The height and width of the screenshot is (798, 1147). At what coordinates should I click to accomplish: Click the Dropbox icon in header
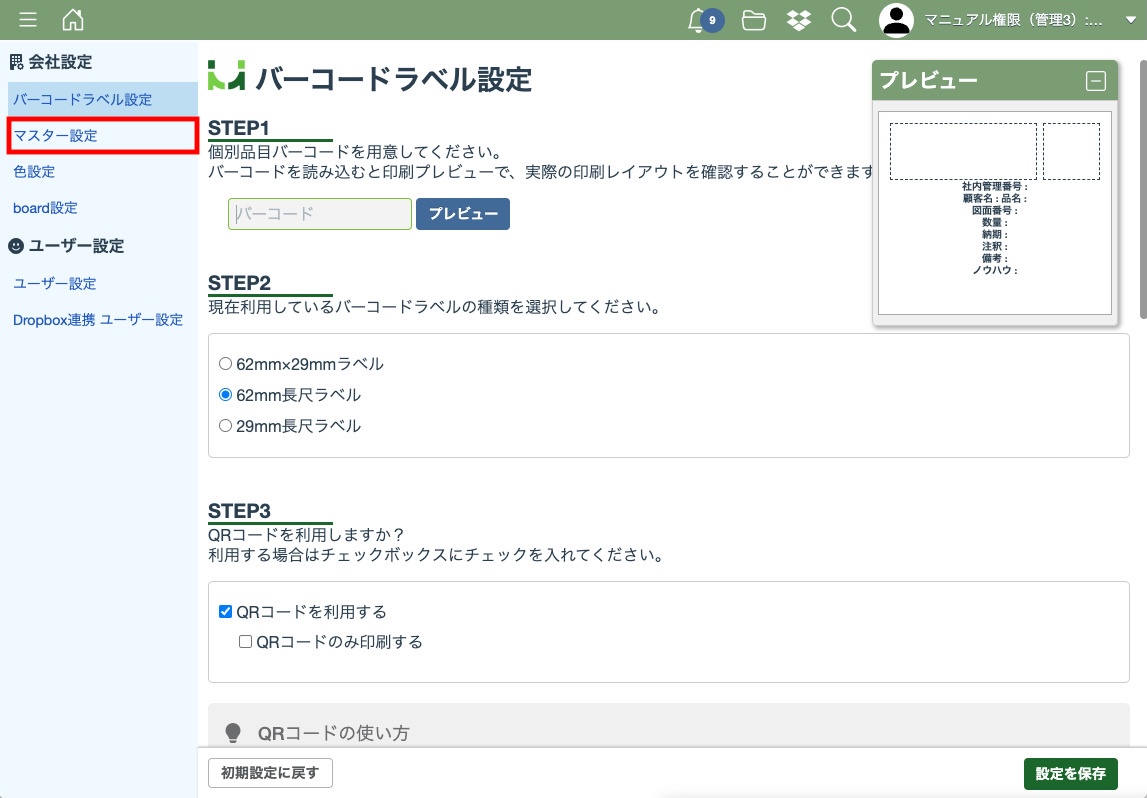coord(799,20)
